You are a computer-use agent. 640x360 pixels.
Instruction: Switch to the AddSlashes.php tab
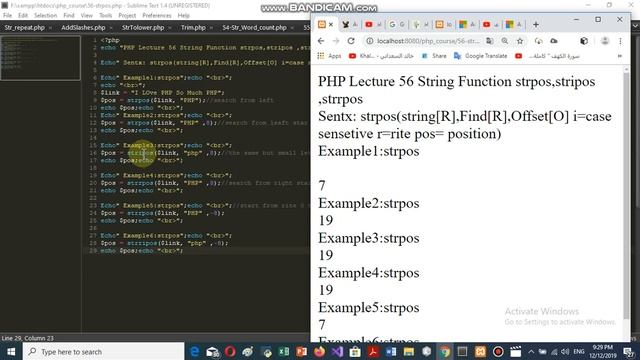83,27
